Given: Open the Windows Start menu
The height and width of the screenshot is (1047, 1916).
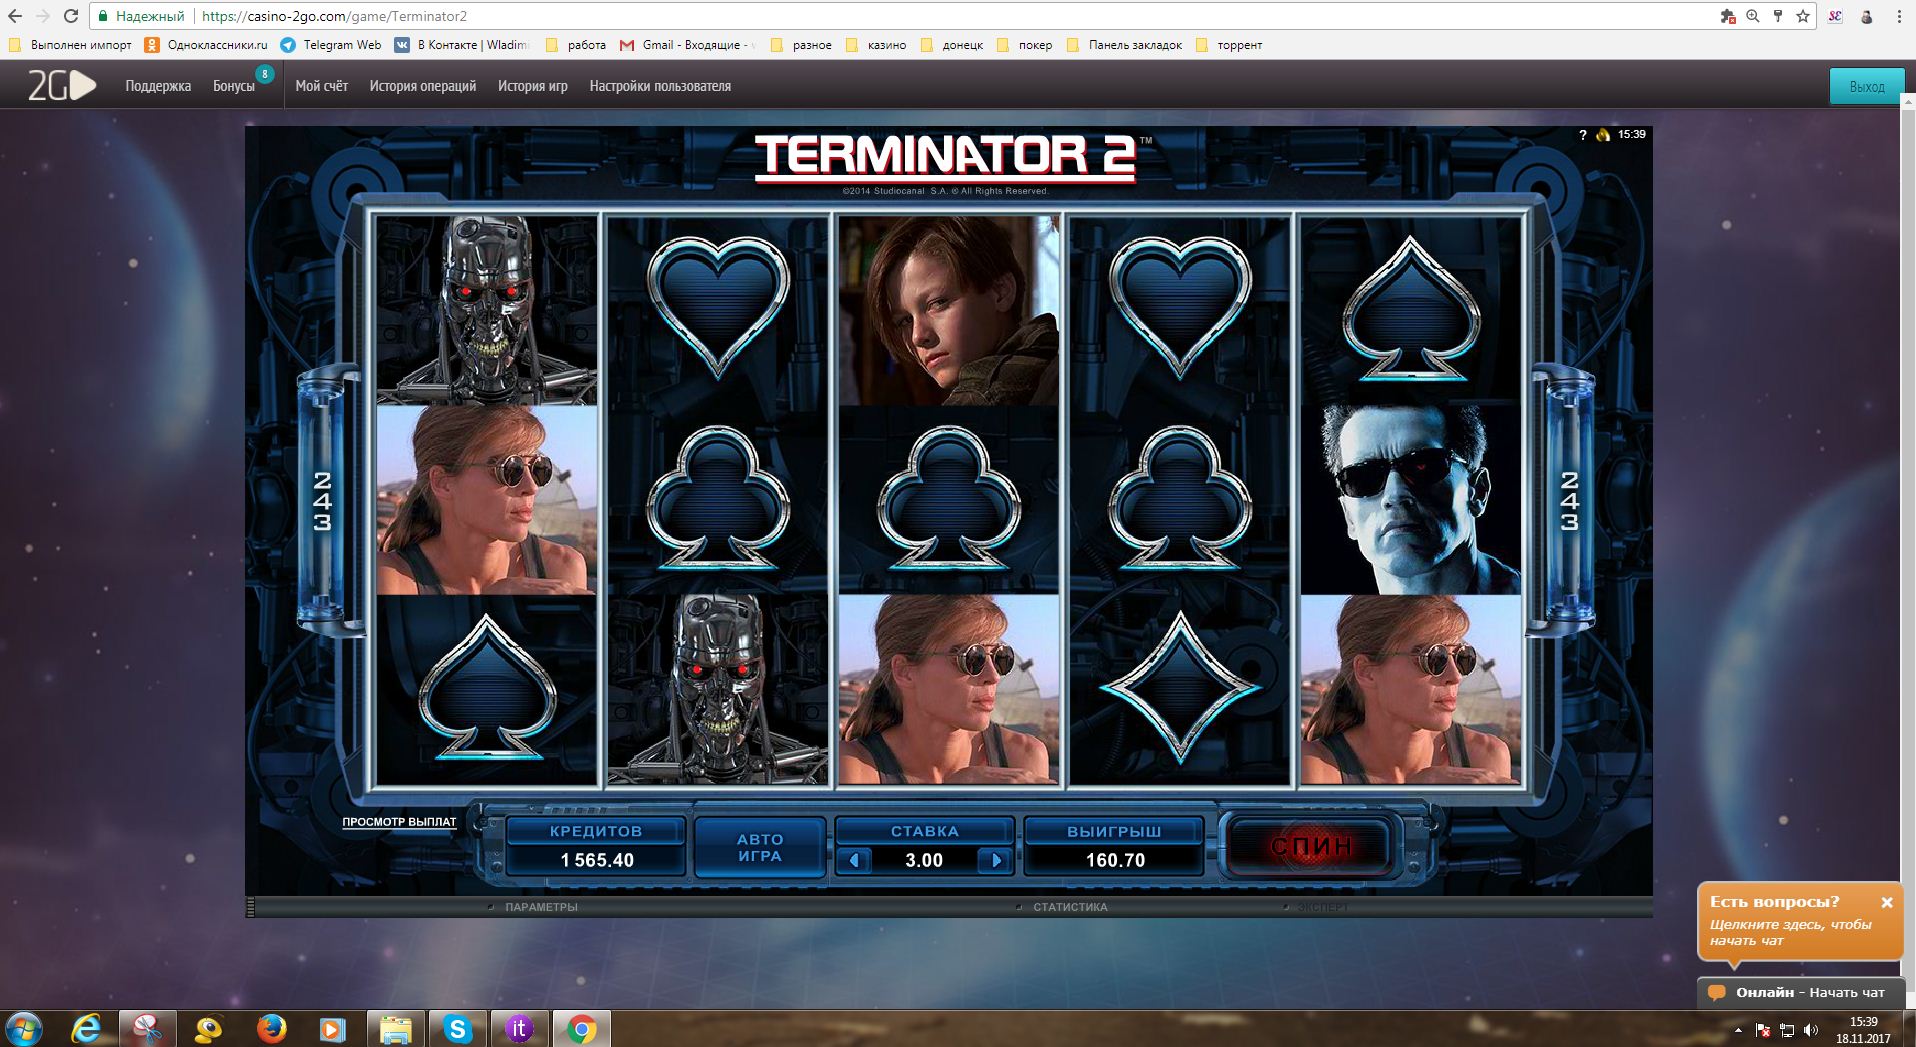Looking at the screenshot, I should [x=24, y=1029].
